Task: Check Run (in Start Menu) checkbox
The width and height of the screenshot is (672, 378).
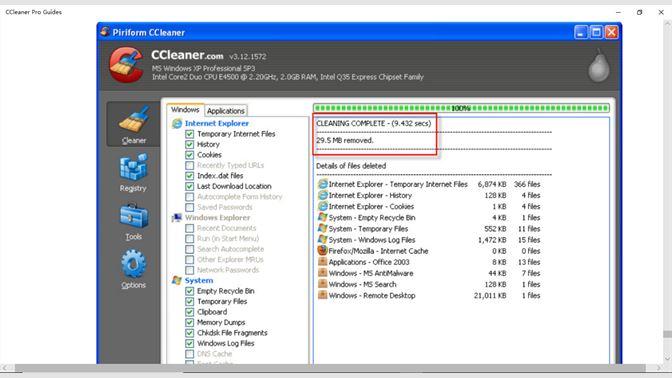Action: pyautogui.click(x=189, y=239)
